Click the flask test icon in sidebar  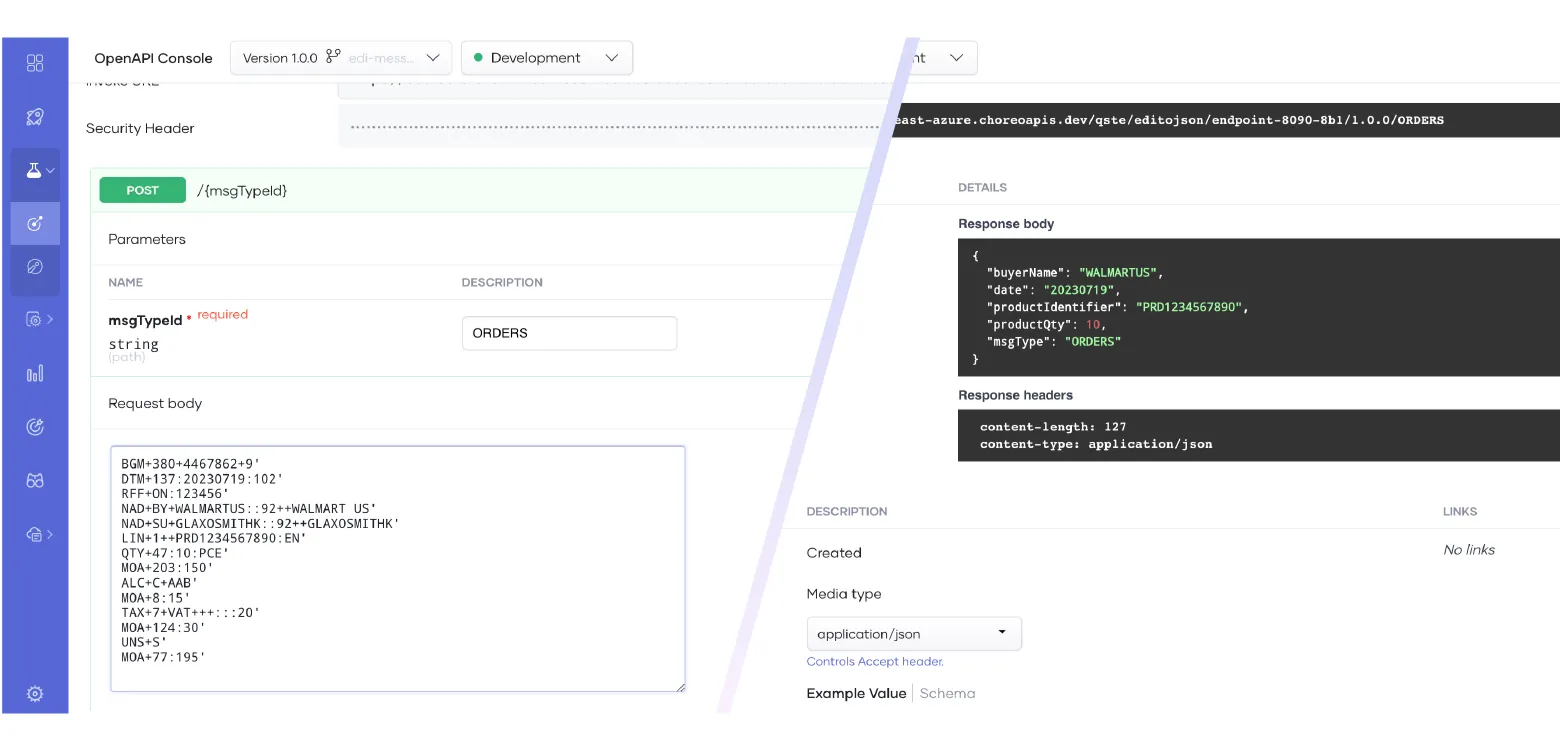pyautogui.click(x=35, y=171)
